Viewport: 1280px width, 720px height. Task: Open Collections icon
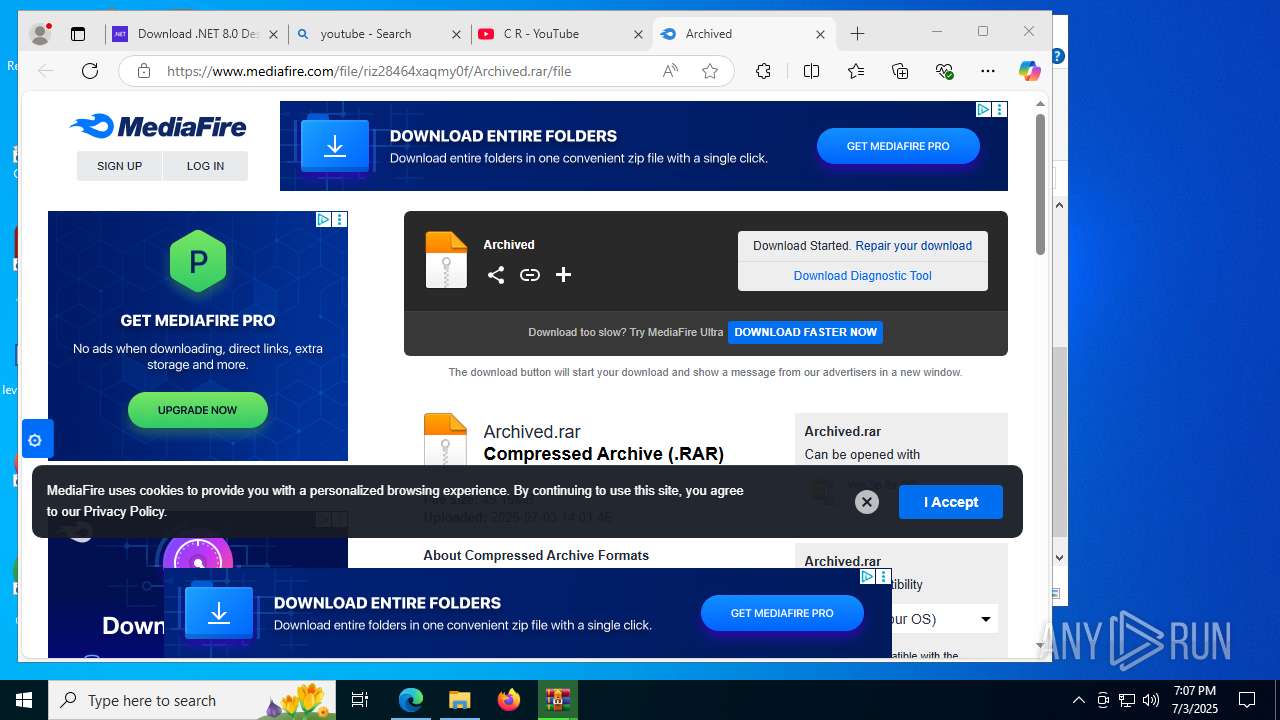tap(900, 71)
